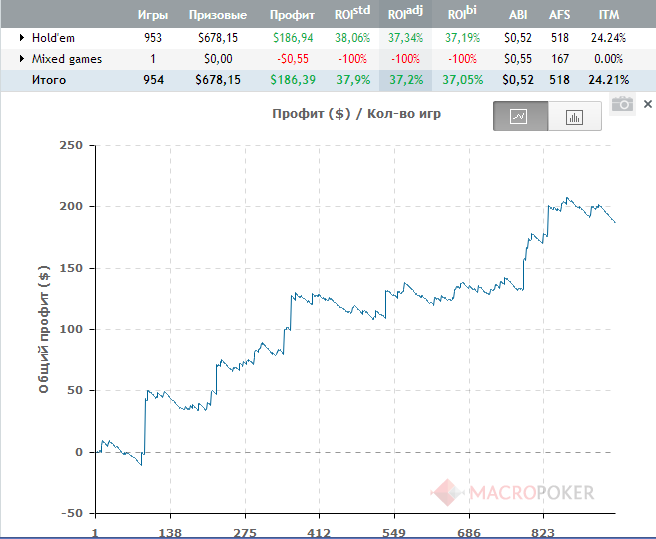
Task: Click Hold'em ITM value 24.24%
Action: (x=608, y=38)
